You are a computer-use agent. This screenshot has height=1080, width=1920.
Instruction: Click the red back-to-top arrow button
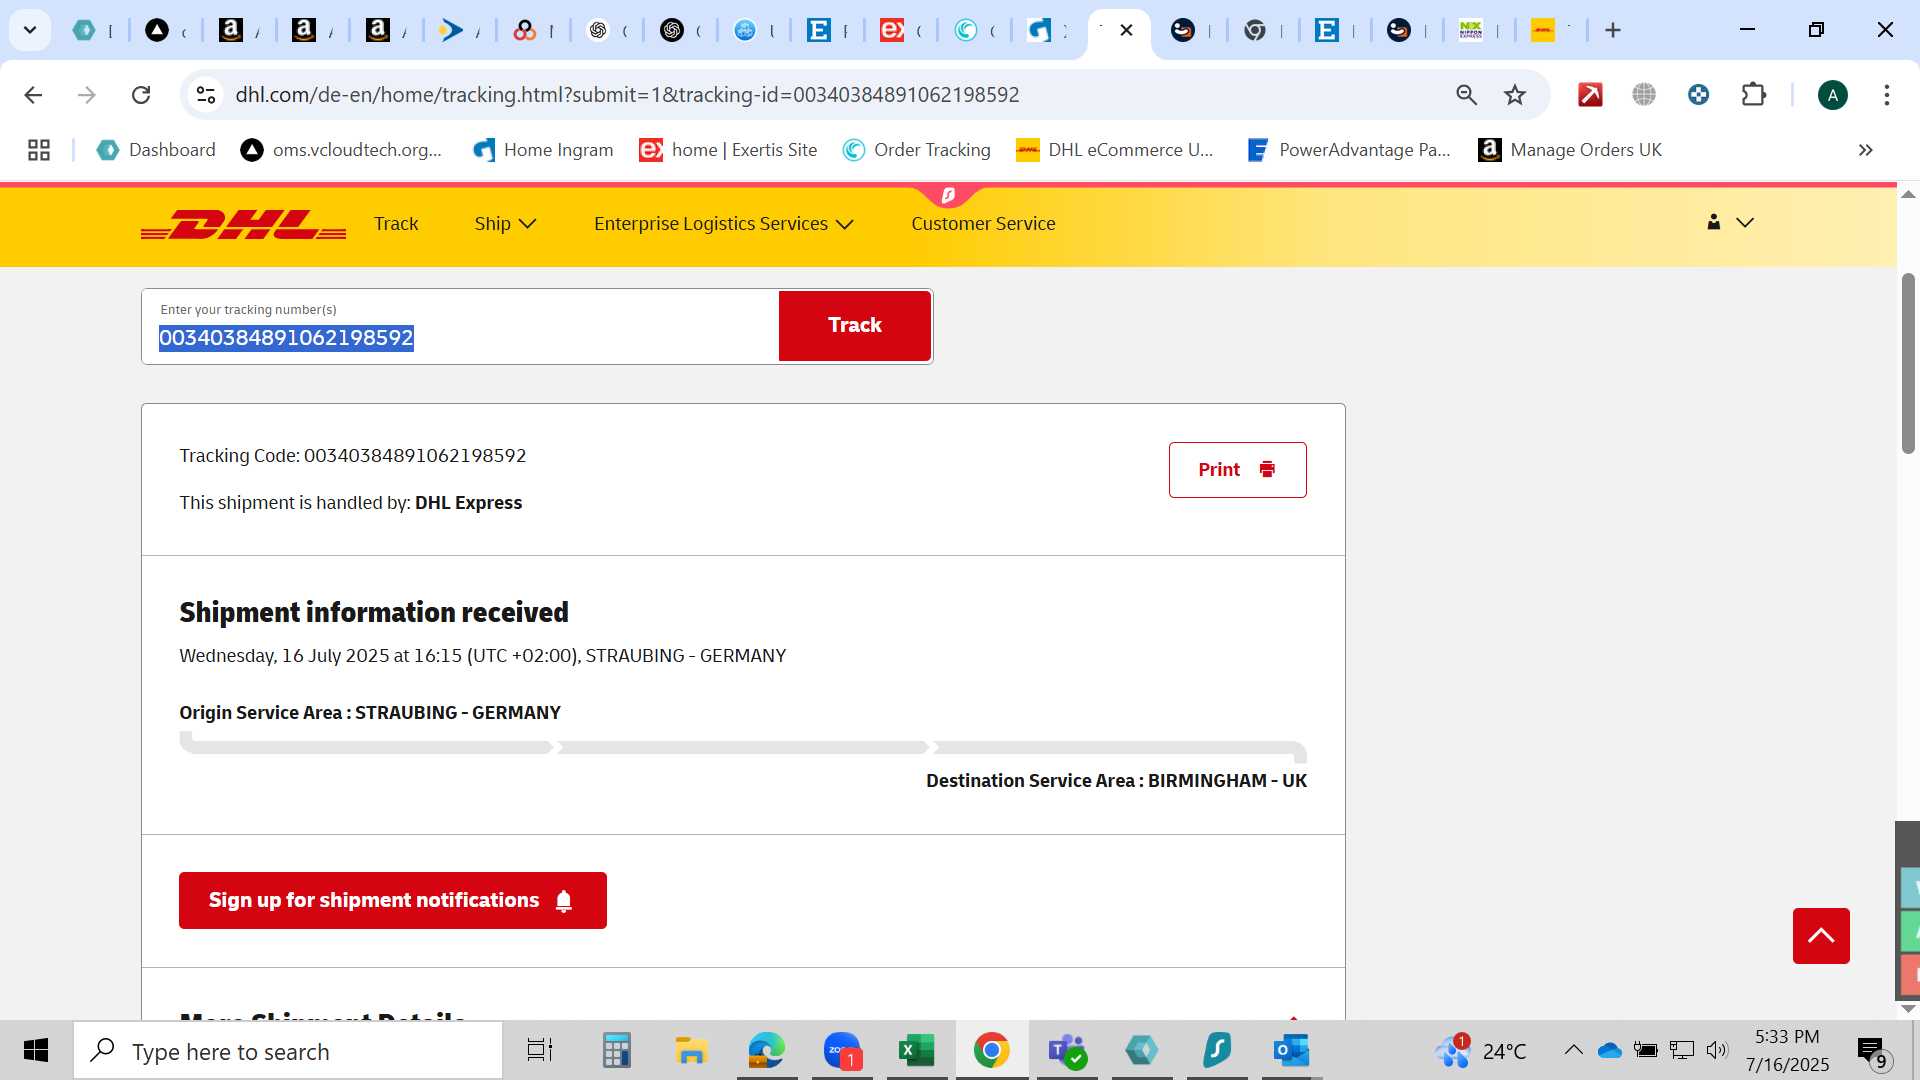pyautogui.click(x=1821, y=936)
